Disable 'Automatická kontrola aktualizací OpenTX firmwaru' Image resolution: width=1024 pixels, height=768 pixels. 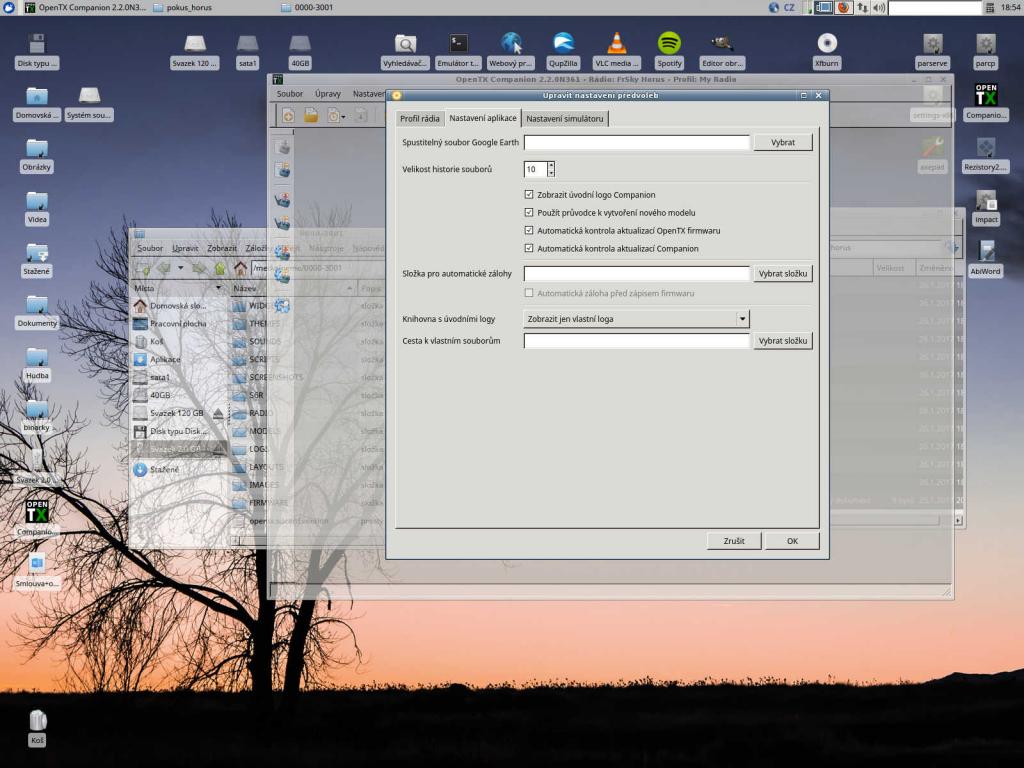click(529, 231)
